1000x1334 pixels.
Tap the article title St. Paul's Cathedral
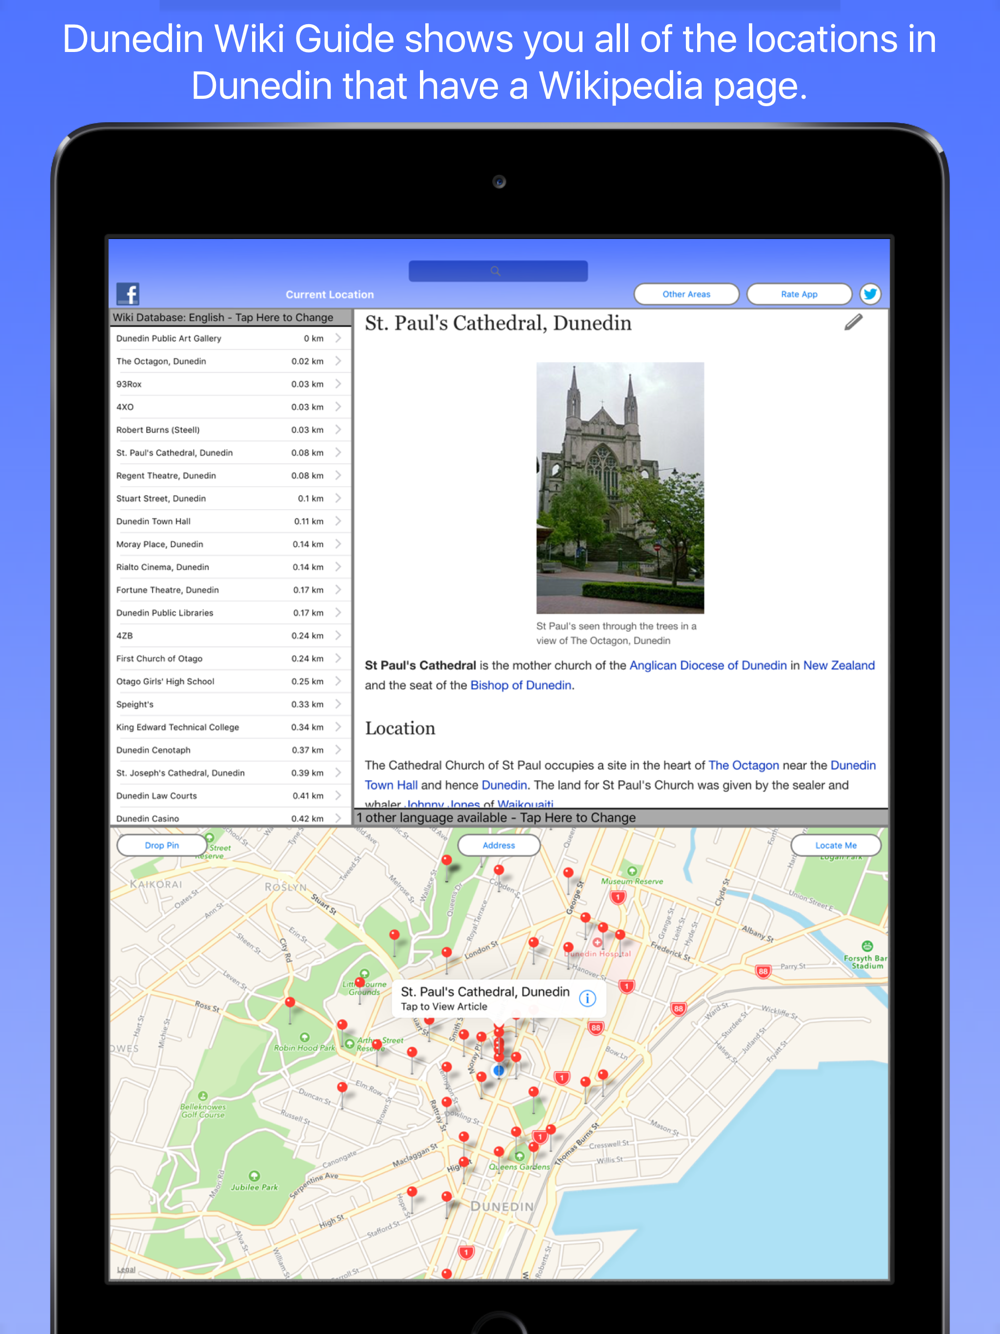point(498,323)
